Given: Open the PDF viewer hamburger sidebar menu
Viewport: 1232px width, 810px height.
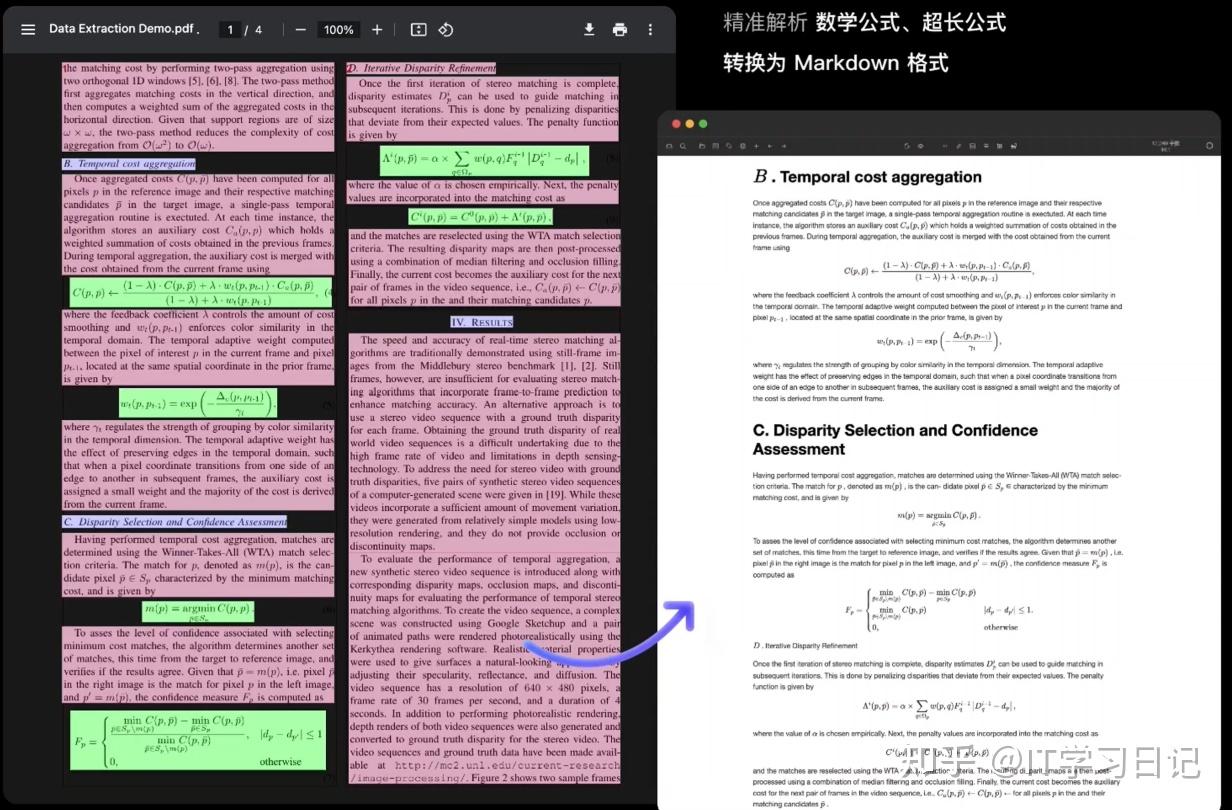Looking at the screenshot, I should coord(28,29).
